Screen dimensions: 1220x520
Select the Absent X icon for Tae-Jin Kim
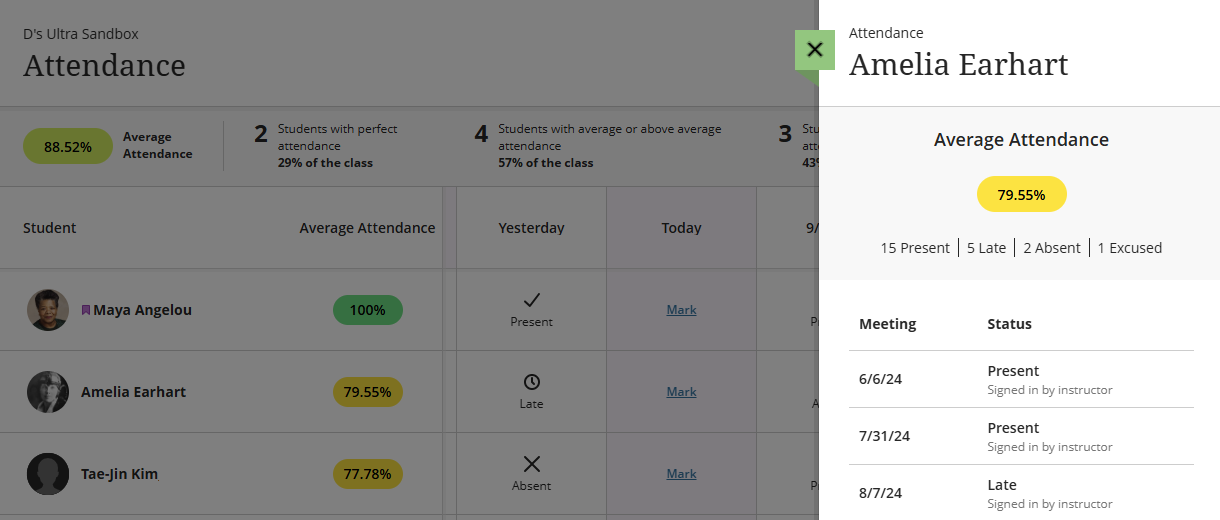coord(532,464)
